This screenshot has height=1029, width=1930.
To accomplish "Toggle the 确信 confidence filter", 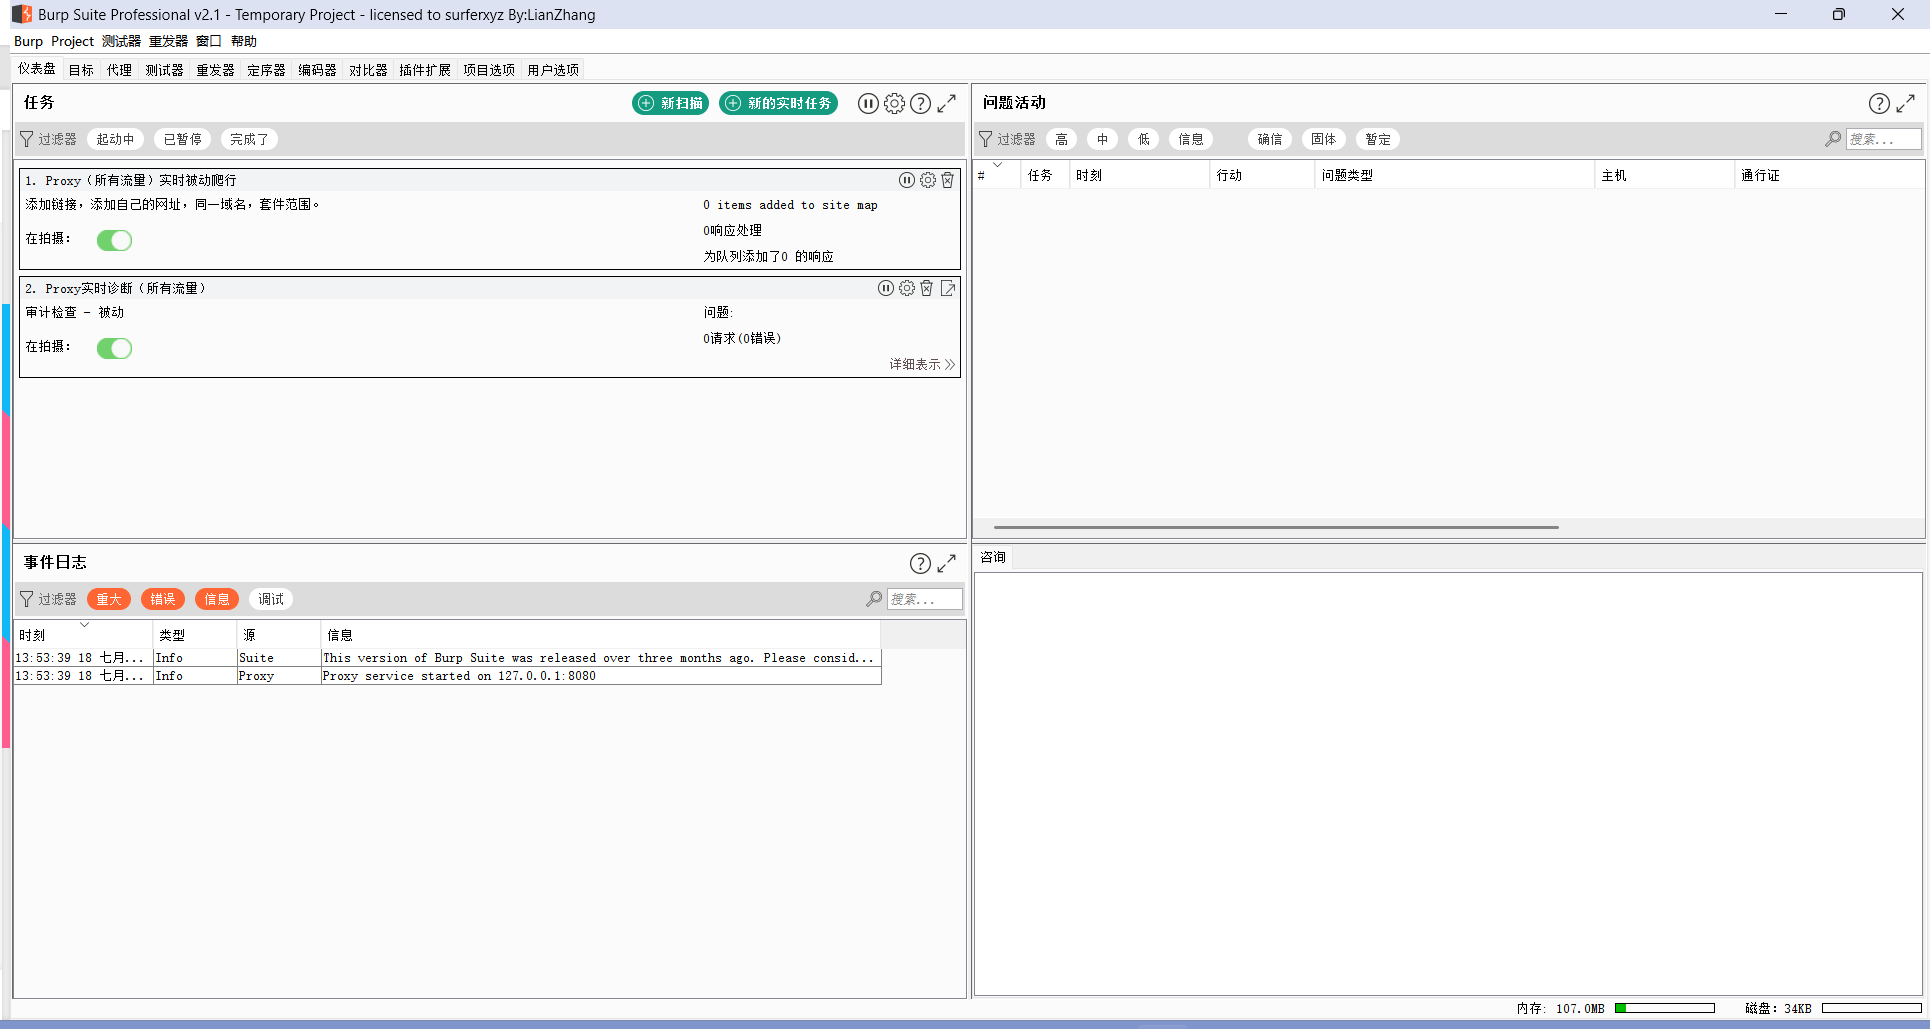I will tap(1270, 139).
